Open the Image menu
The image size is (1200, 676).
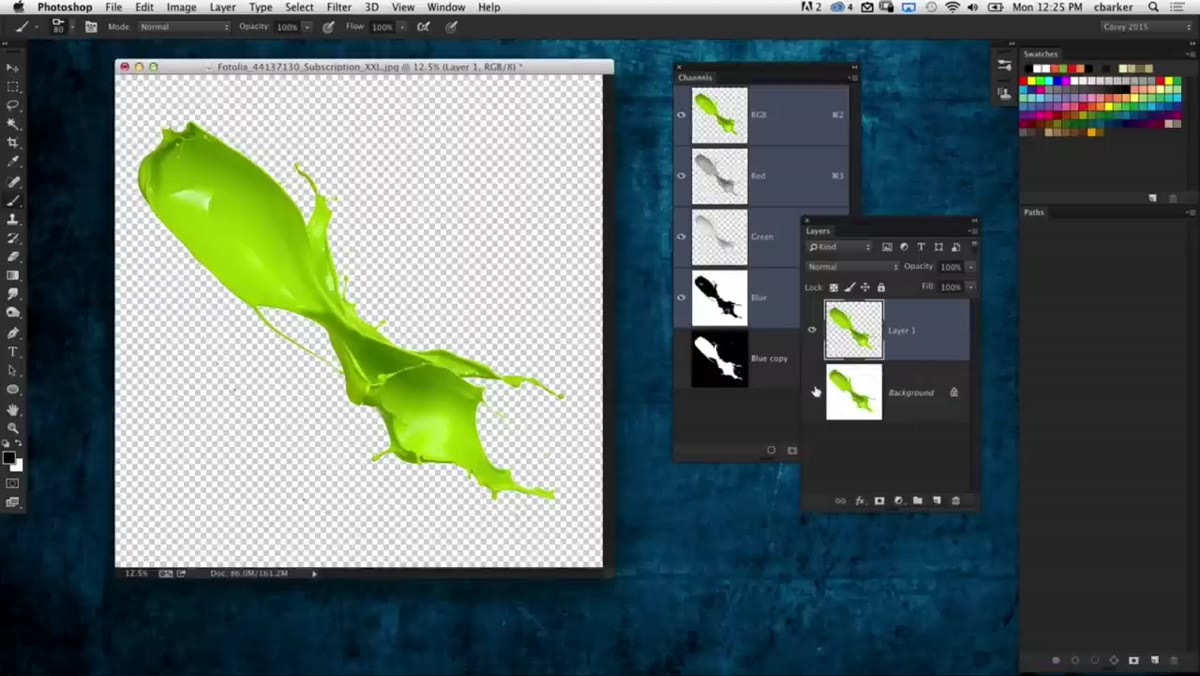click(181, 7)
